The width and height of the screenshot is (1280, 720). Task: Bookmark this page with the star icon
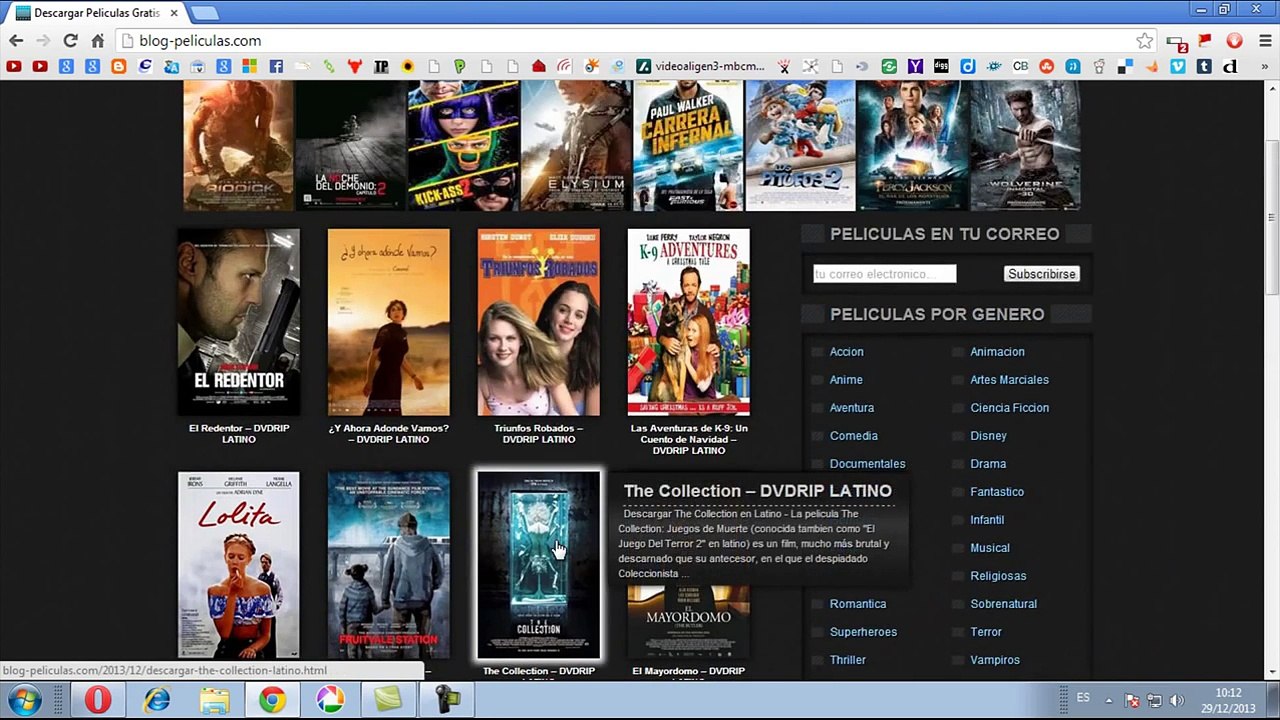click(x=1145, y=41)
